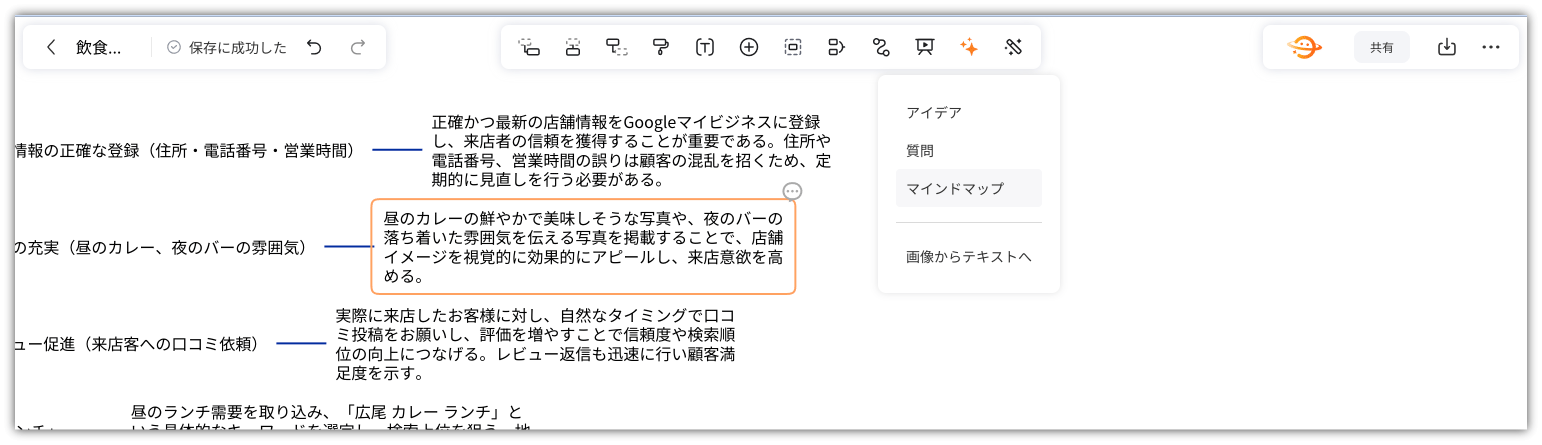Viewport: 1542px width, 445px height.
Task: Click the dashed boundary frame icon
Action: 793,47
